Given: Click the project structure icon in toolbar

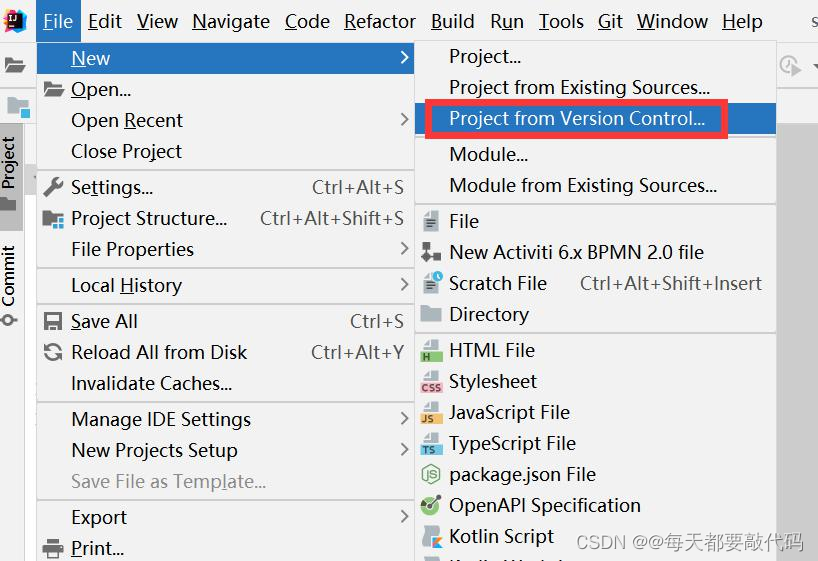Looking at the screenshot, I should (x=18, y=107).
